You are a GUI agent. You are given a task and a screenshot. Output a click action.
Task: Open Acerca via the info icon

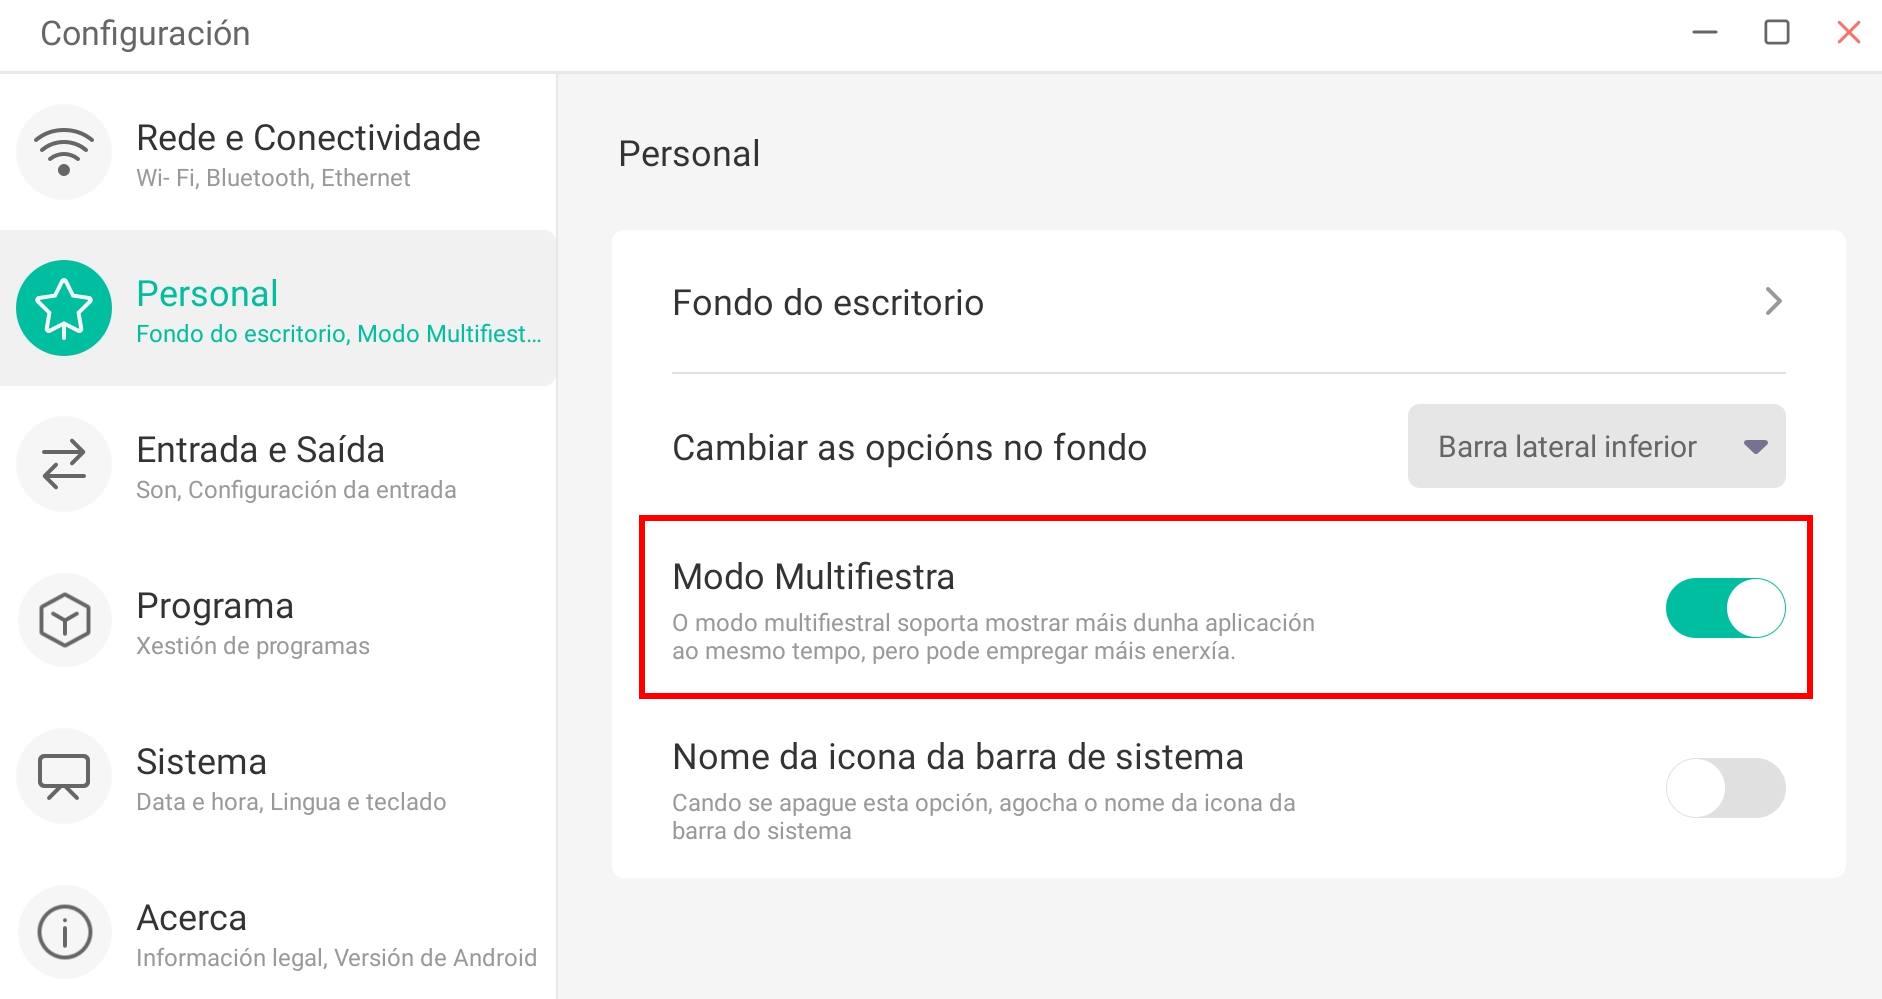(64, 932)
